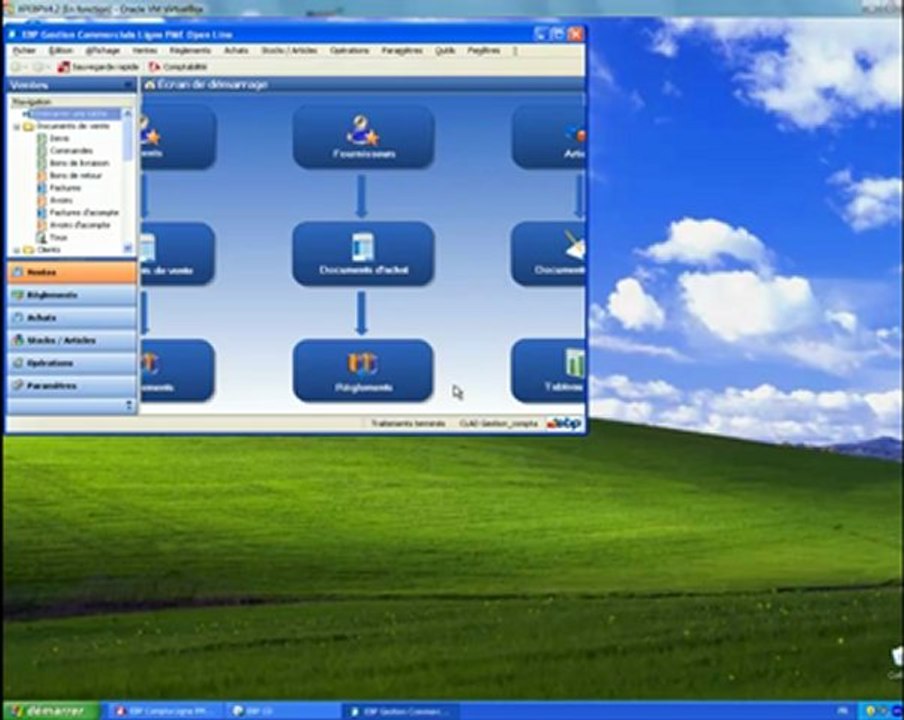Open the Affichage menu
This screenshot has height=720, width=904.
click(103, 51)
